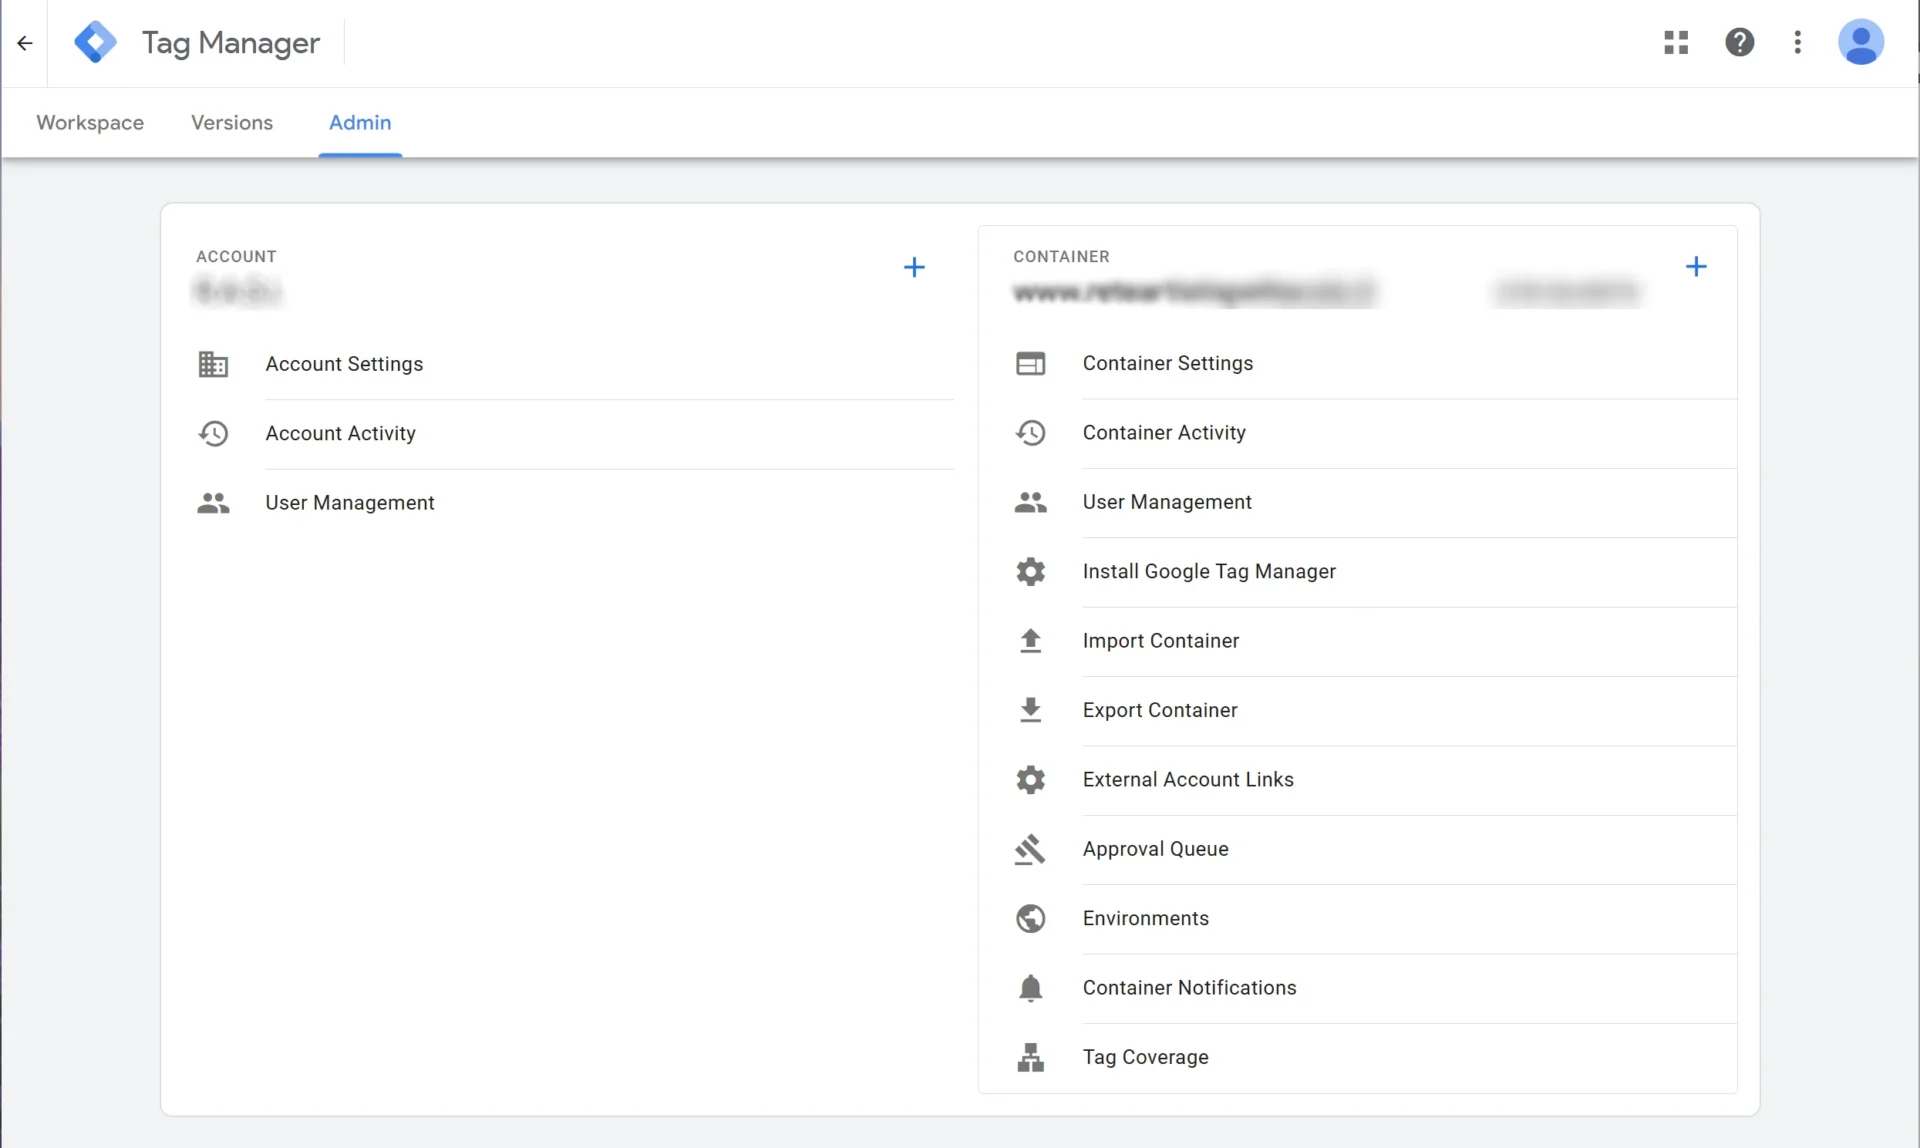Open the Help menu

pos(1740,42)
